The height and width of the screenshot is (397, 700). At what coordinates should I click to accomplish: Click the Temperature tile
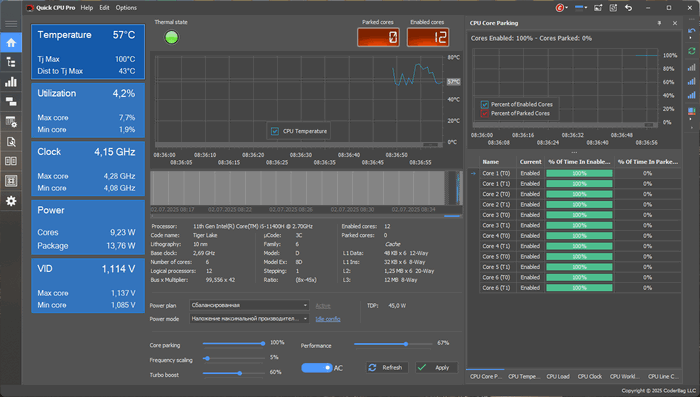pos(88,52)
